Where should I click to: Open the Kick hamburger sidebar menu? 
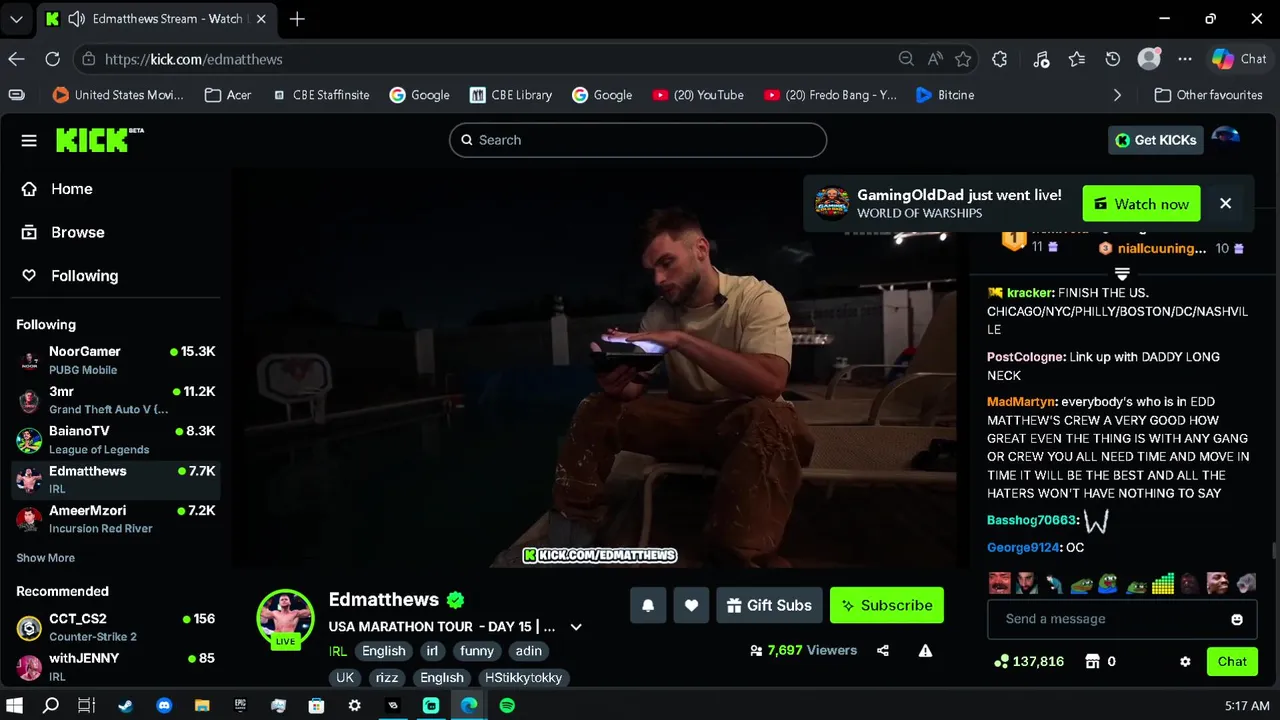point(29,140)
